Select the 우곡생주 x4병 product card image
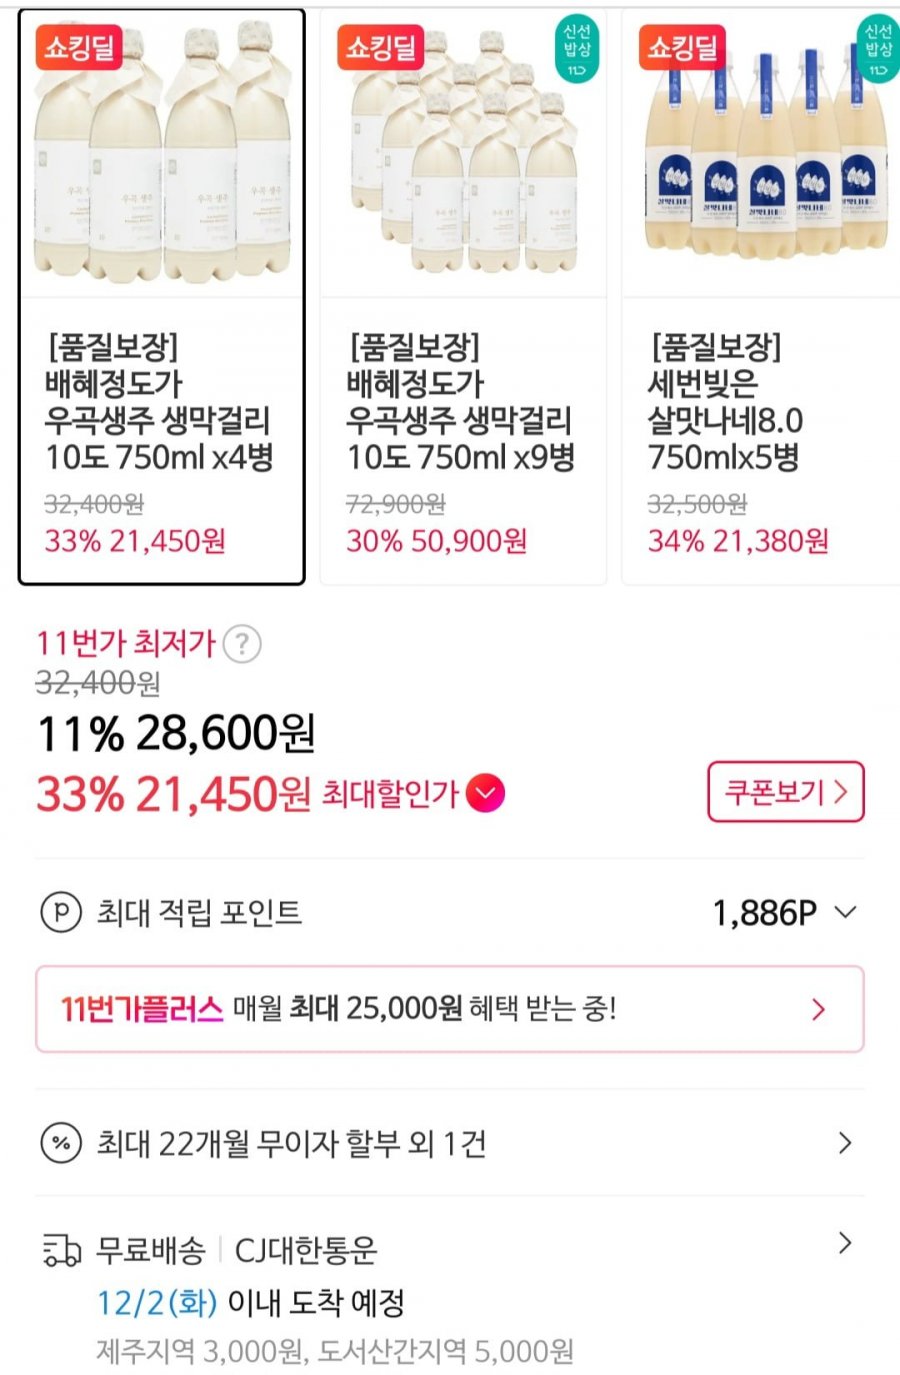Screen dimensions: 900x1375 click(162, 153)
